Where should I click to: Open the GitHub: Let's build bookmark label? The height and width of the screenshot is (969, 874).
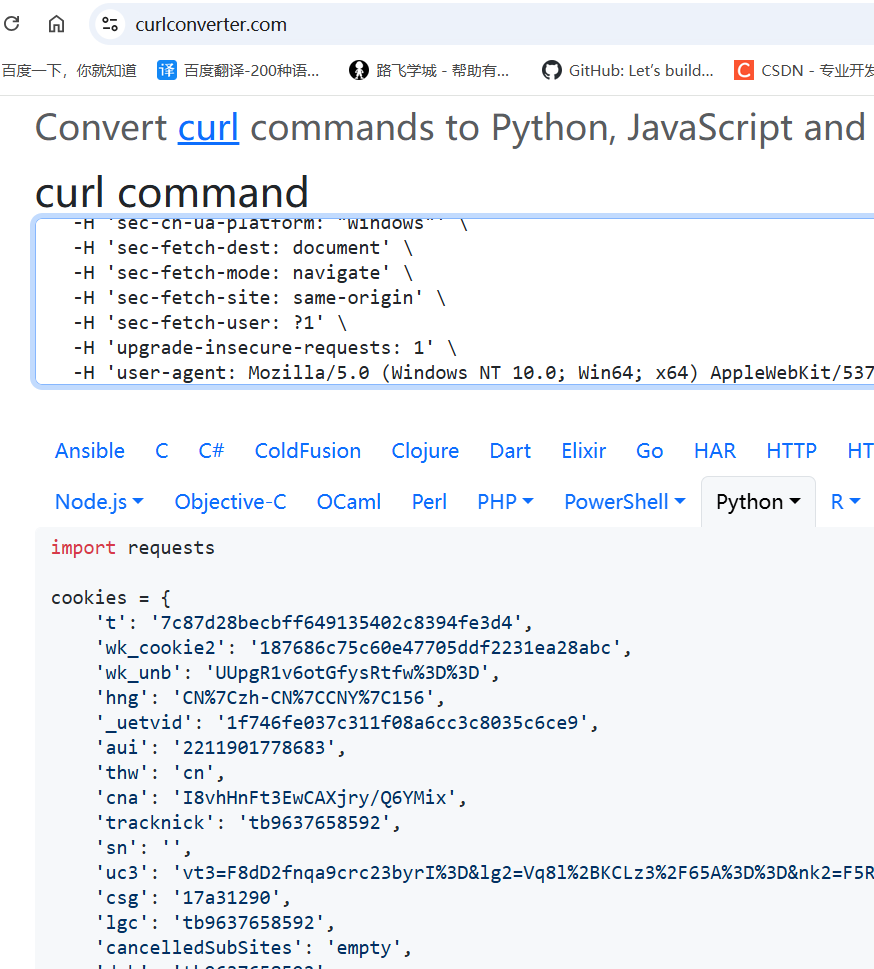[x=641, y=70]
